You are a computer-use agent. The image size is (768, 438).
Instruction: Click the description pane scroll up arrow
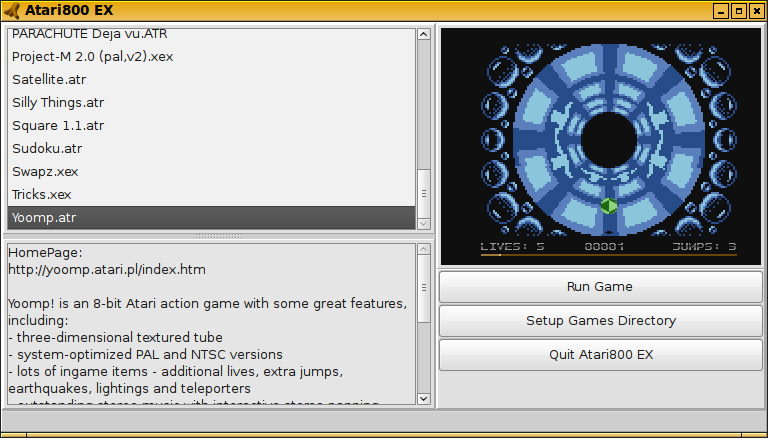pos(424,249)
